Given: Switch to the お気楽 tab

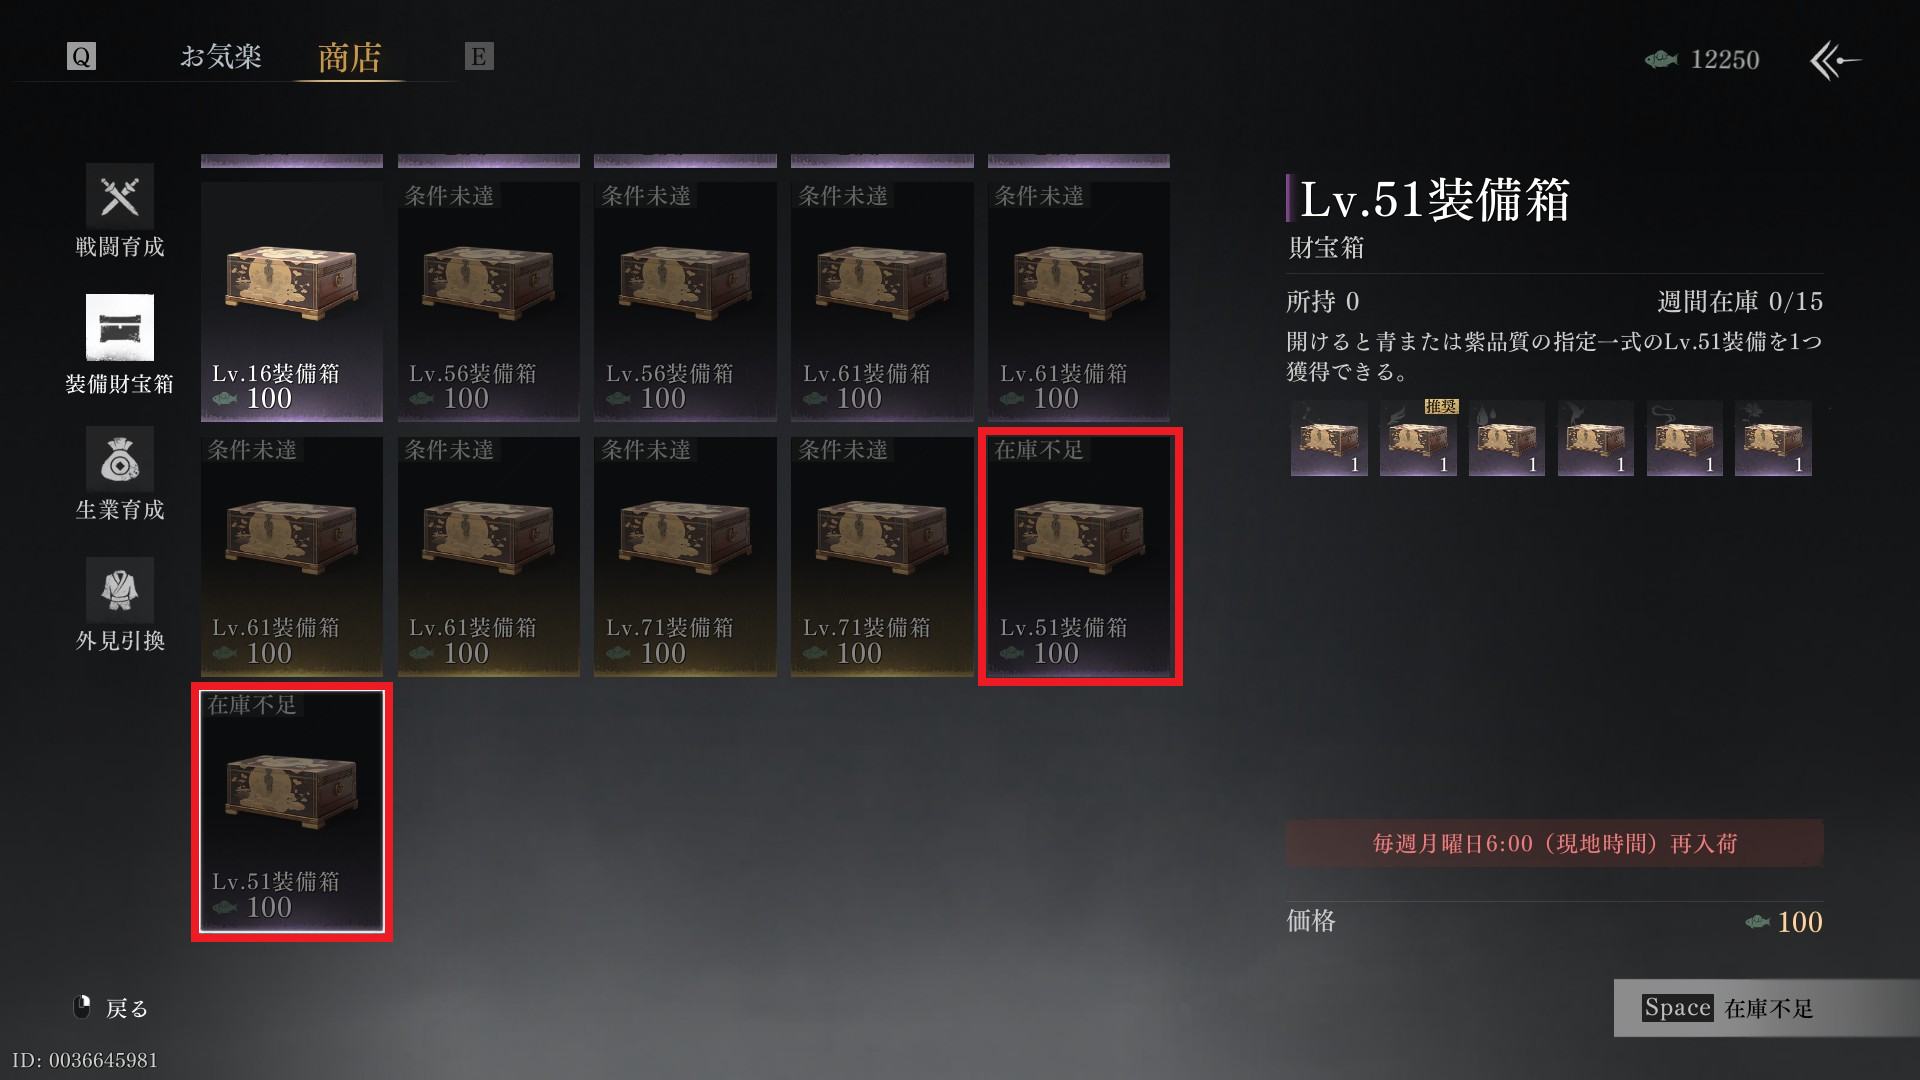Looking at the screenshot, I should point(221,56).
